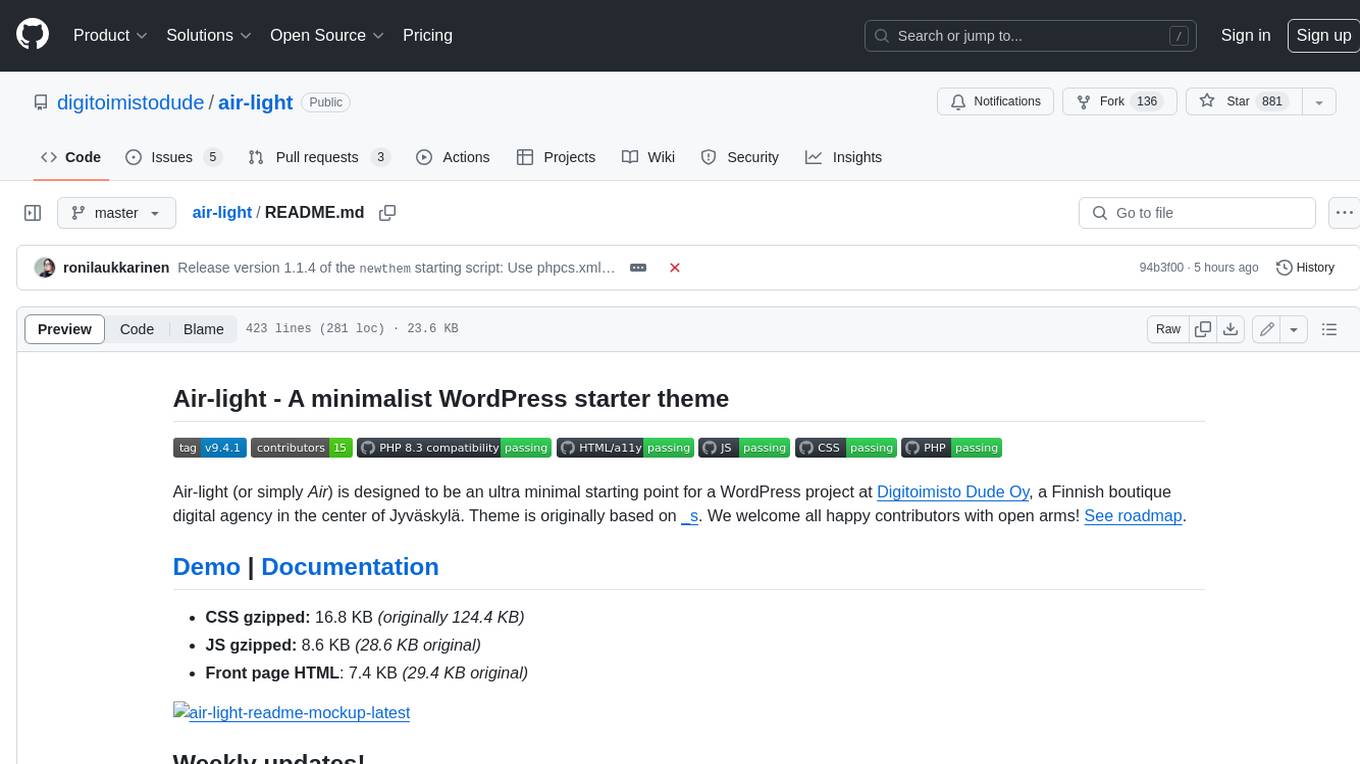
Task: Focus the Go to file field
Action: tap(1197, 213)
